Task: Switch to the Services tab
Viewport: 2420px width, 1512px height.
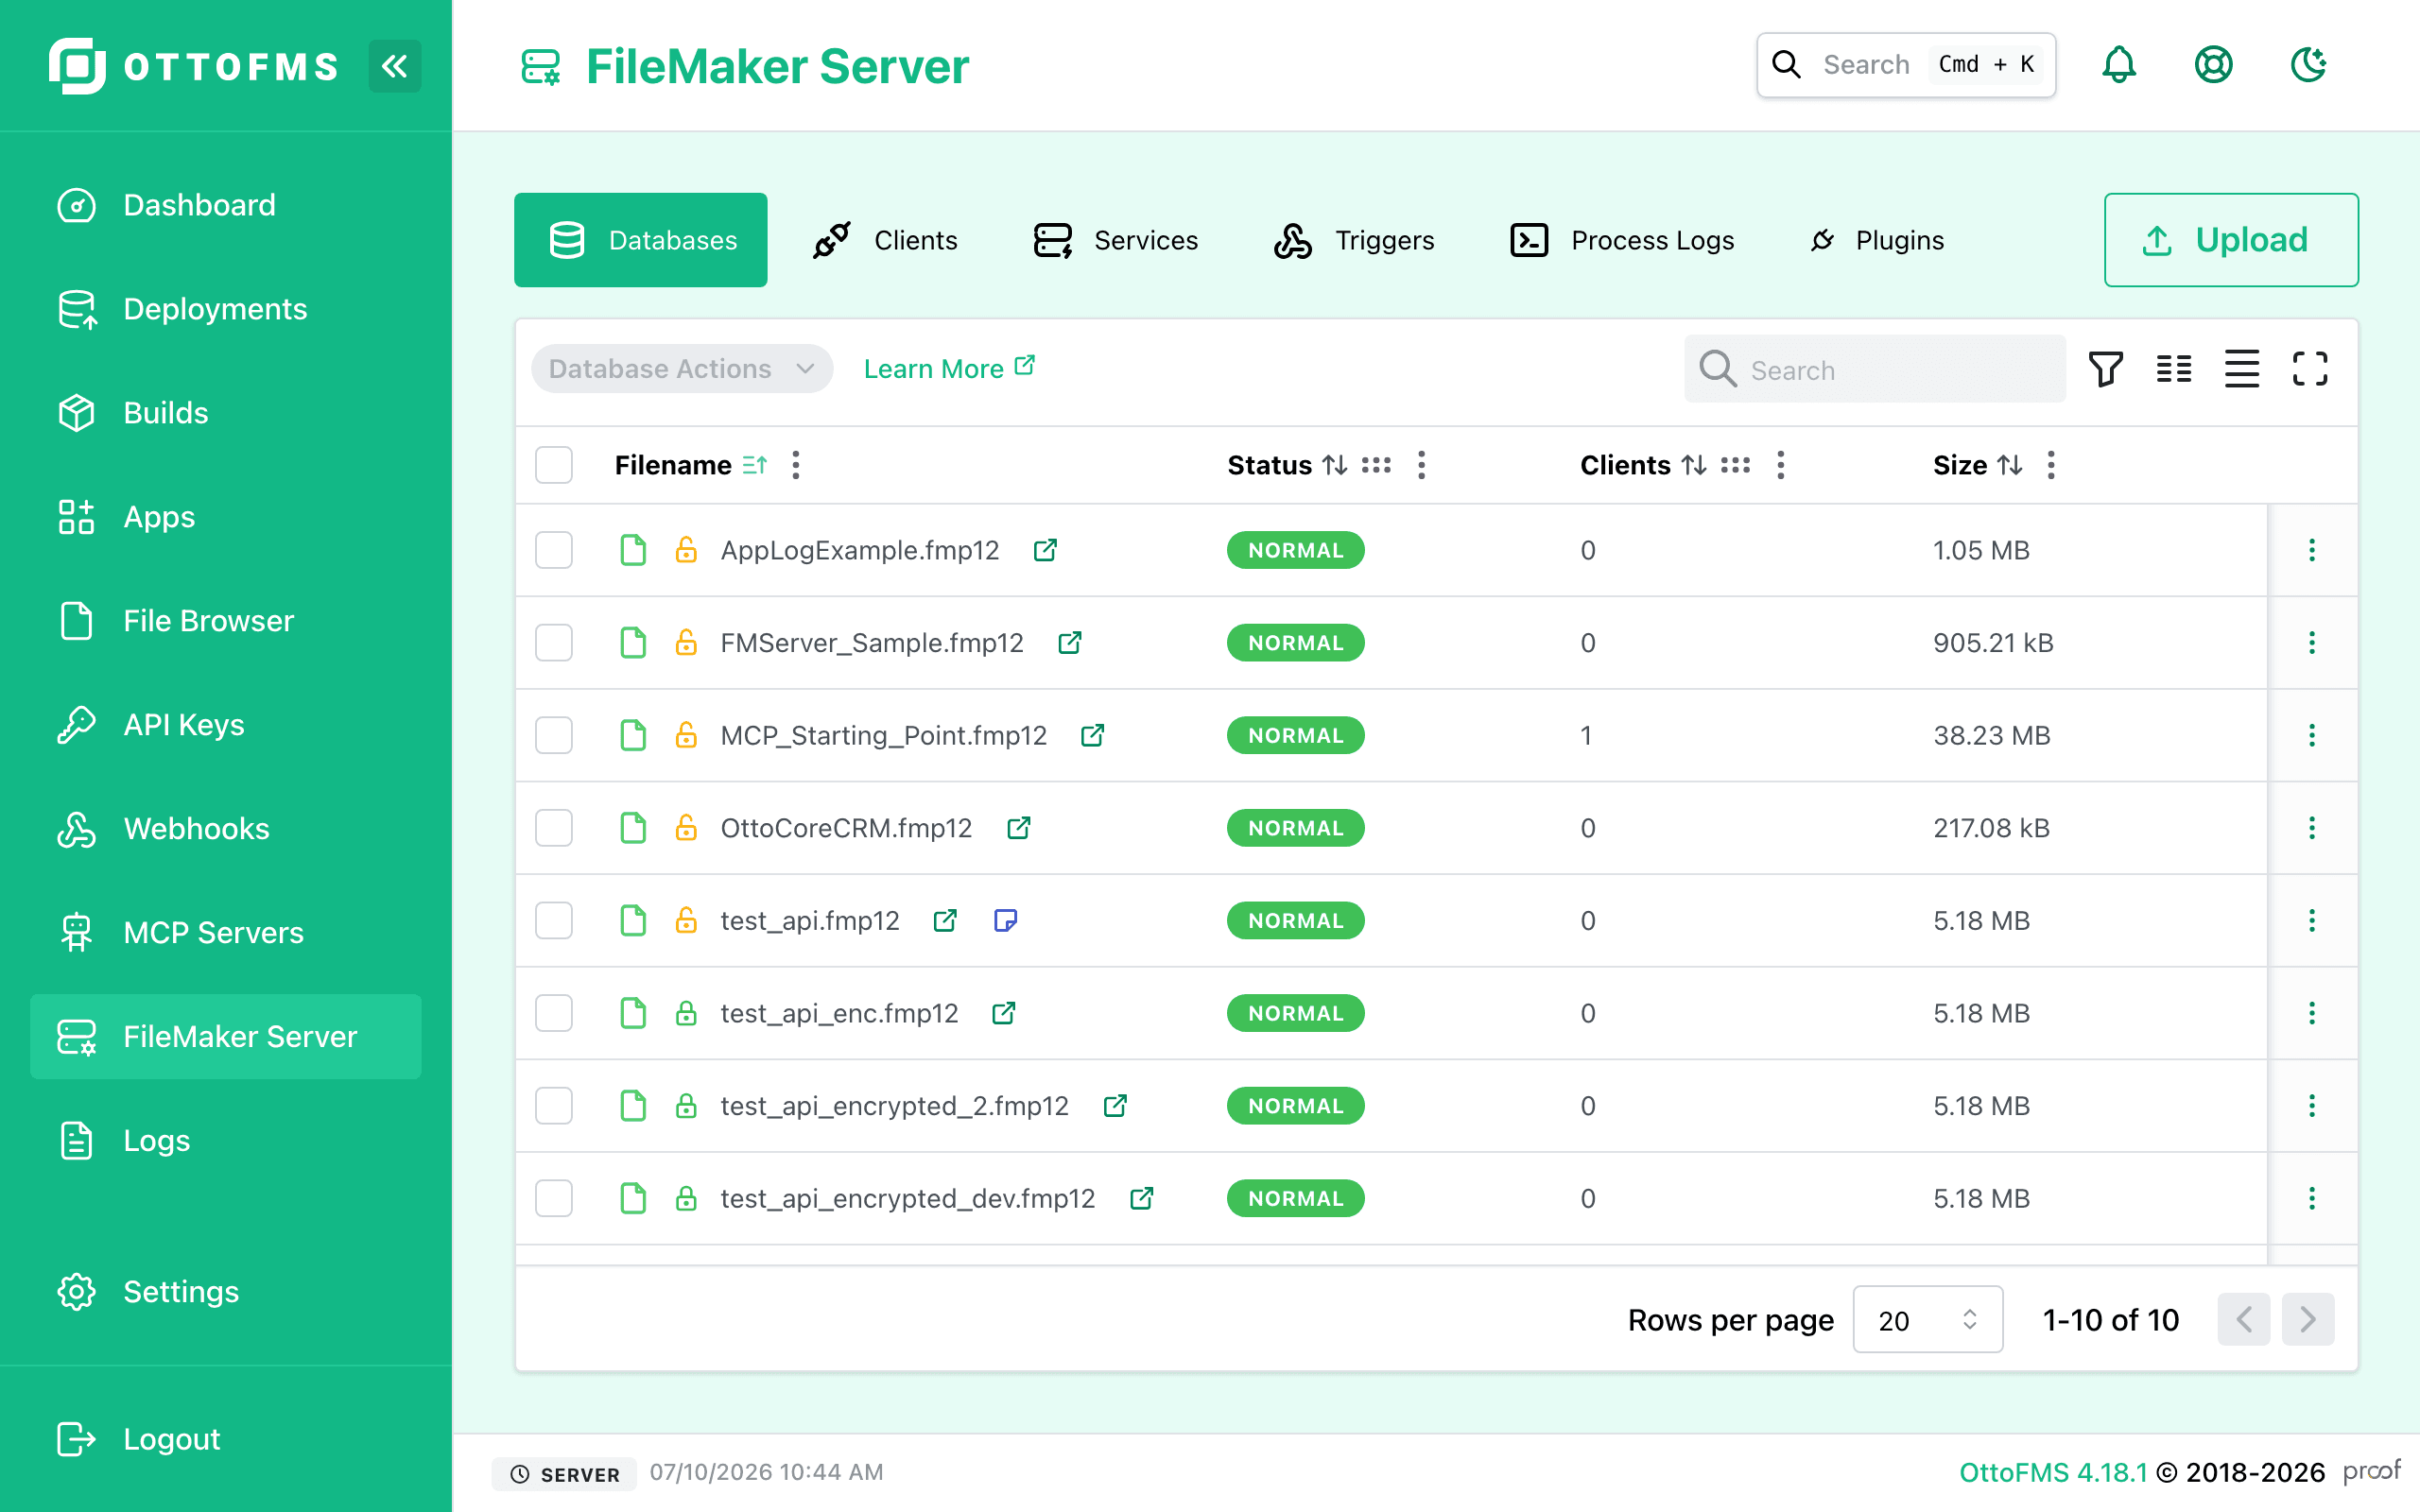Action: click(x=1115, y=240)
